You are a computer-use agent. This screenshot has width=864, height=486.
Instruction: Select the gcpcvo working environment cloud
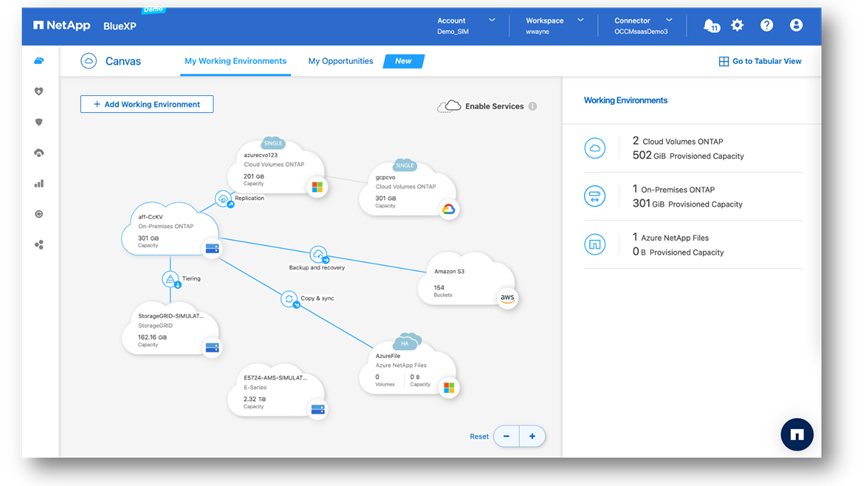pos(407,190)
